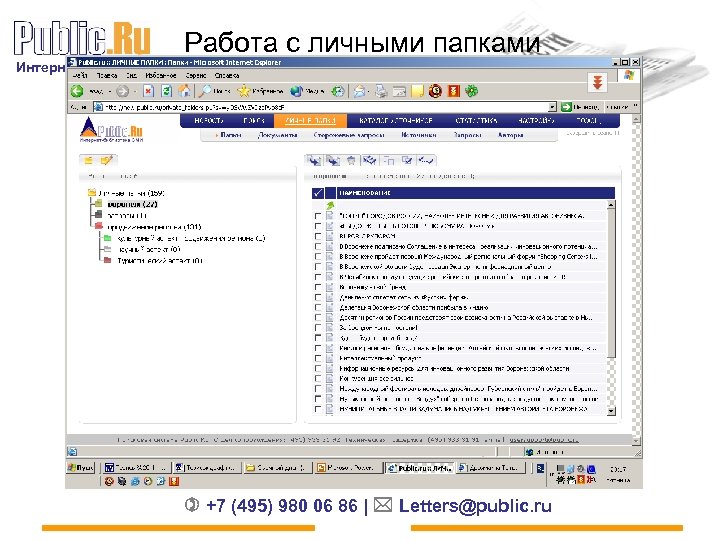Switch to the НОВОСТИ site tab

point(209,121)
